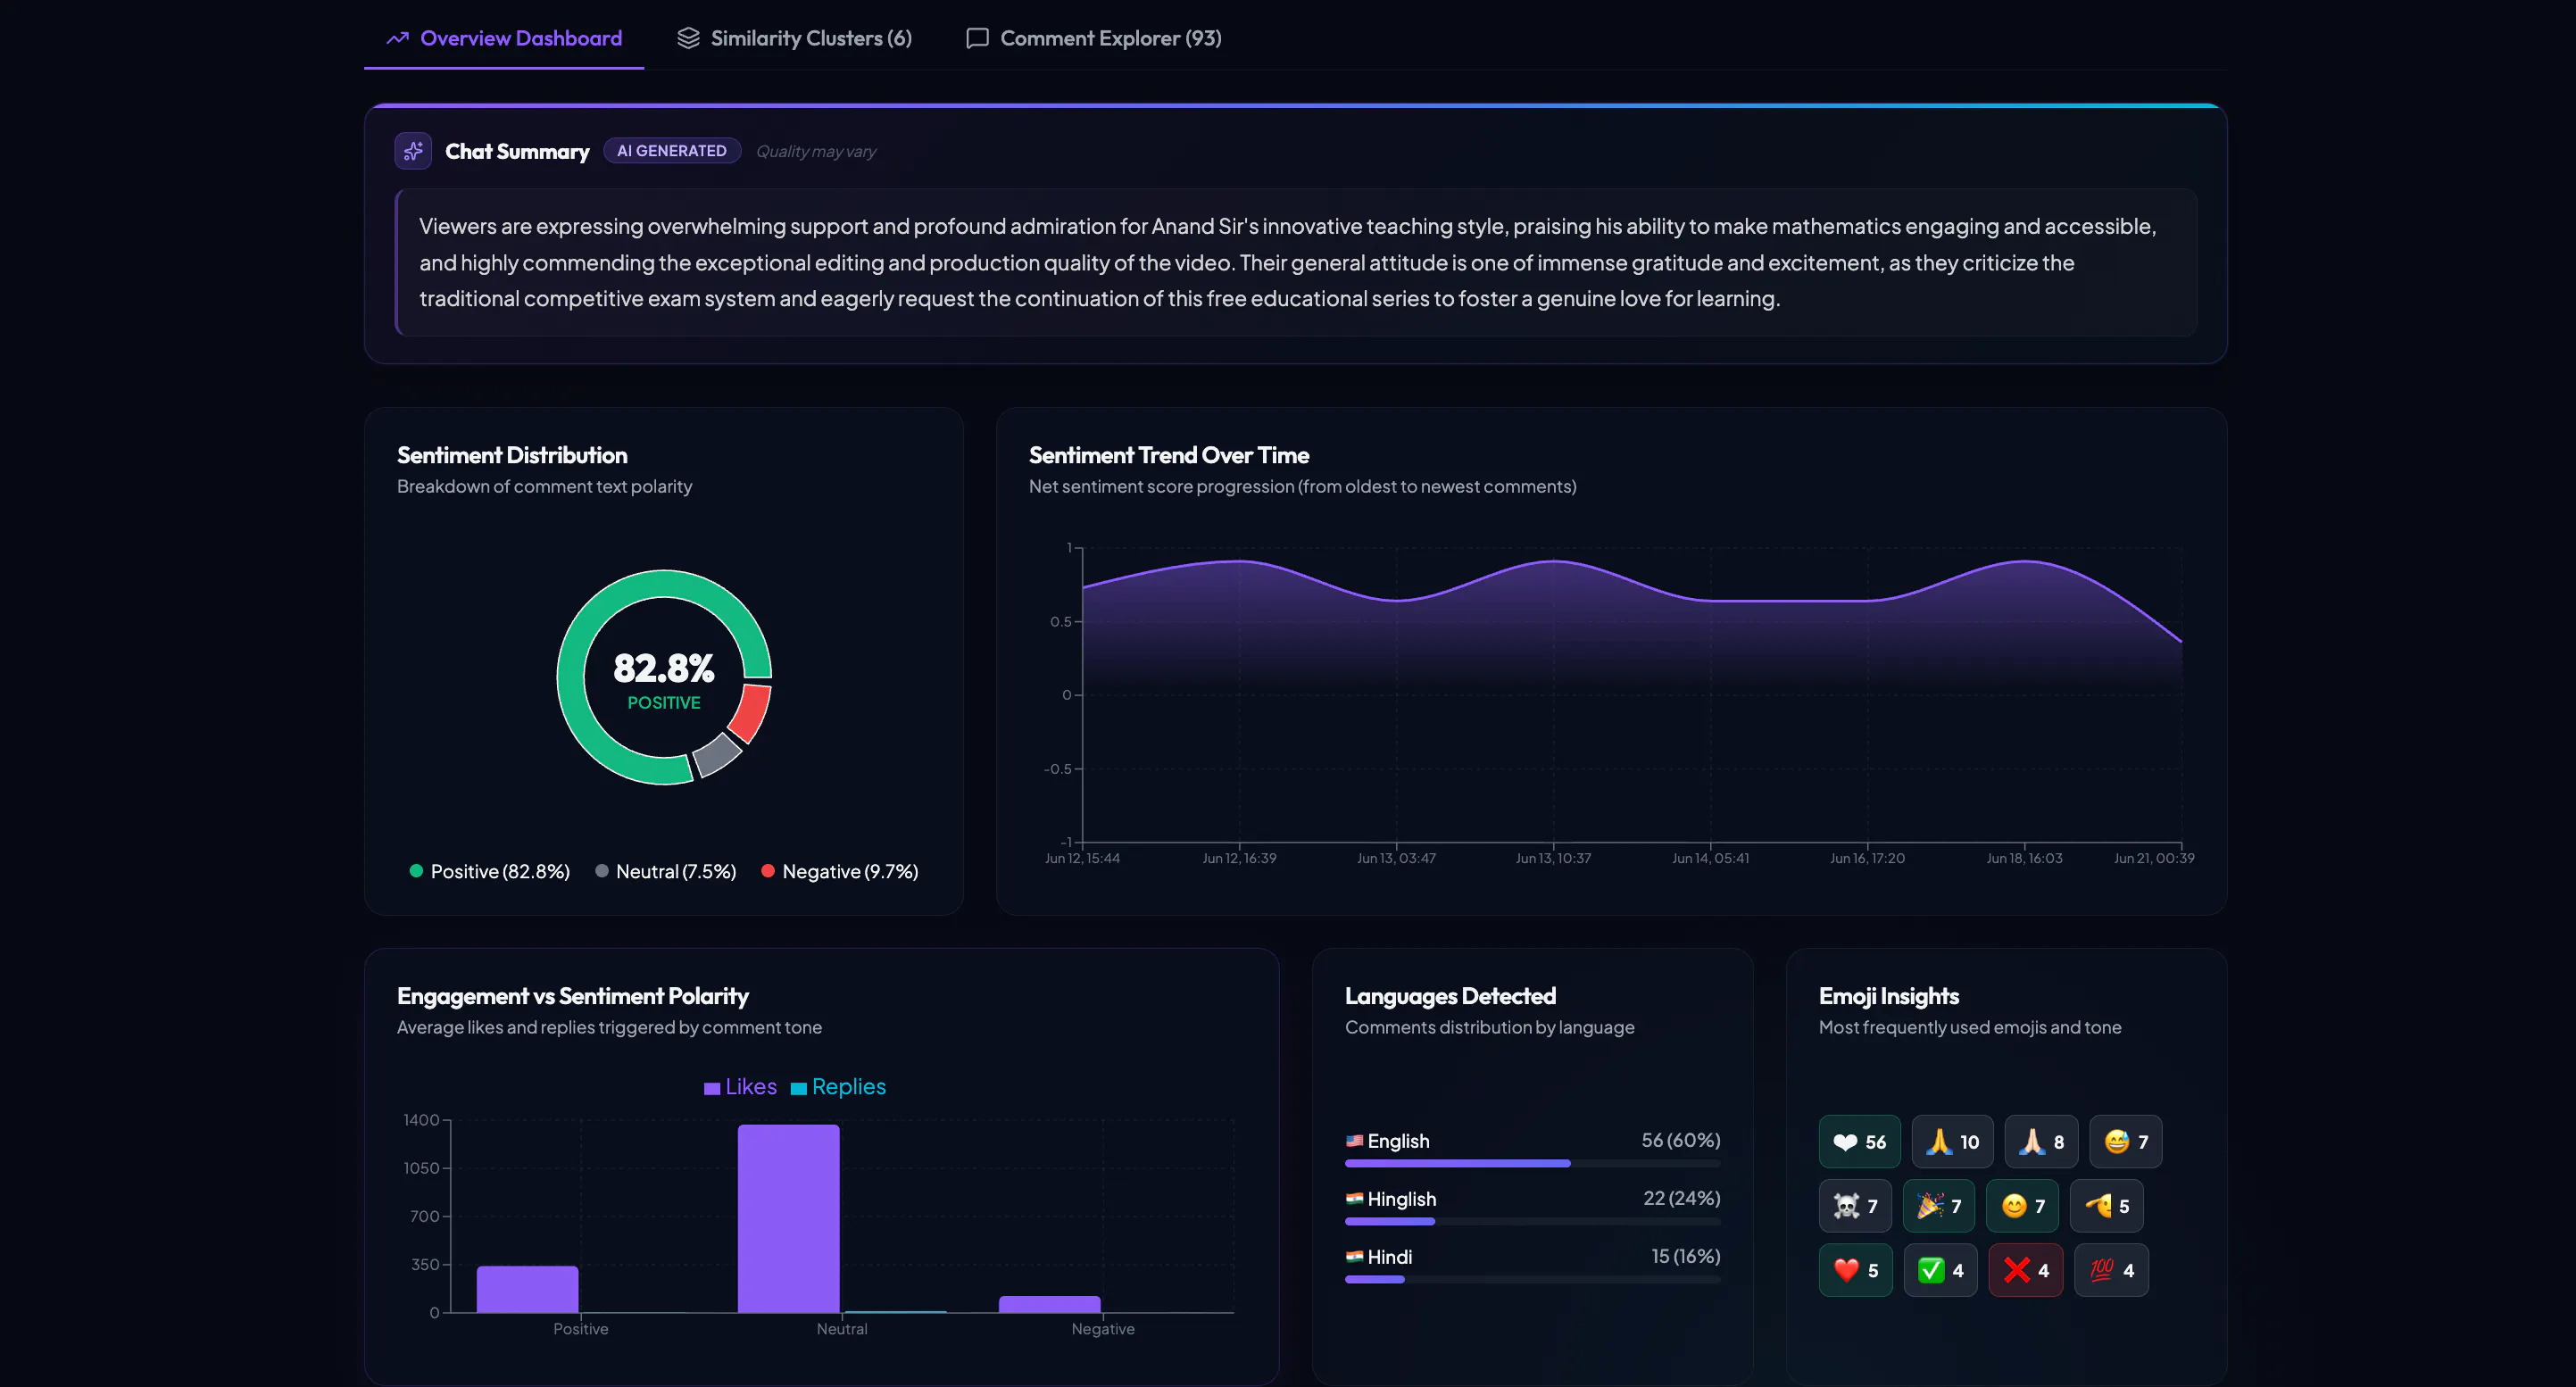The height and width of the screenshot is (1387, 2576).
Task: Click the Hinglish language progress bar
Action: click(x=1533, y=1222)
